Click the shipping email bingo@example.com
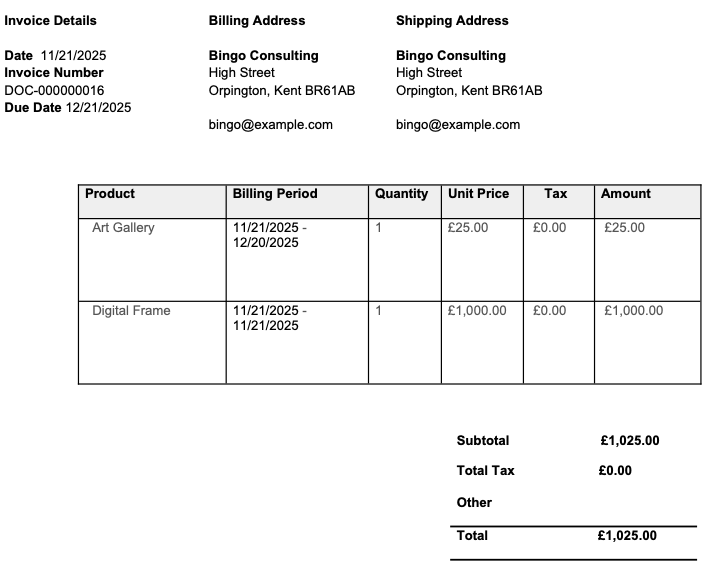This screenshot has width=716, height=583. point(457,125)
